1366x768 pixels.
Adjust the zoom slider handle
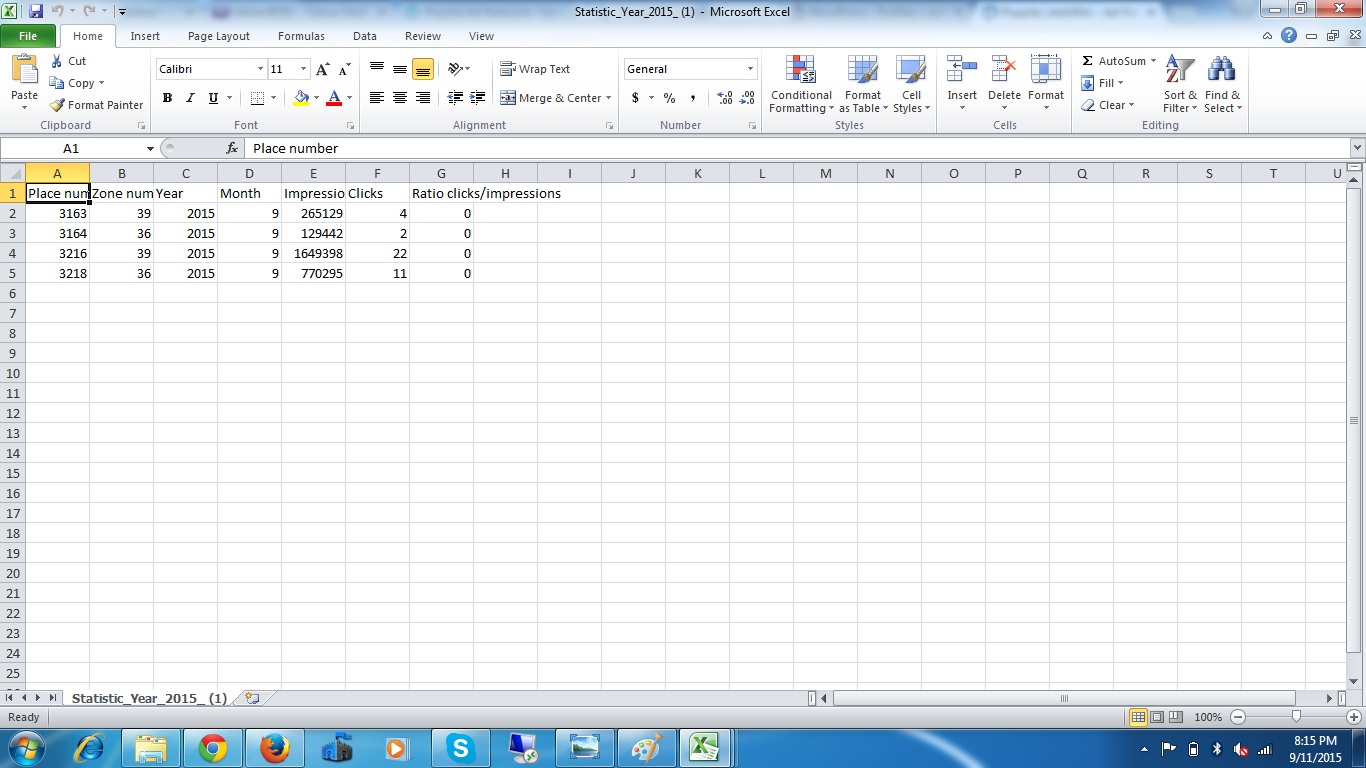click(1296, 717)
